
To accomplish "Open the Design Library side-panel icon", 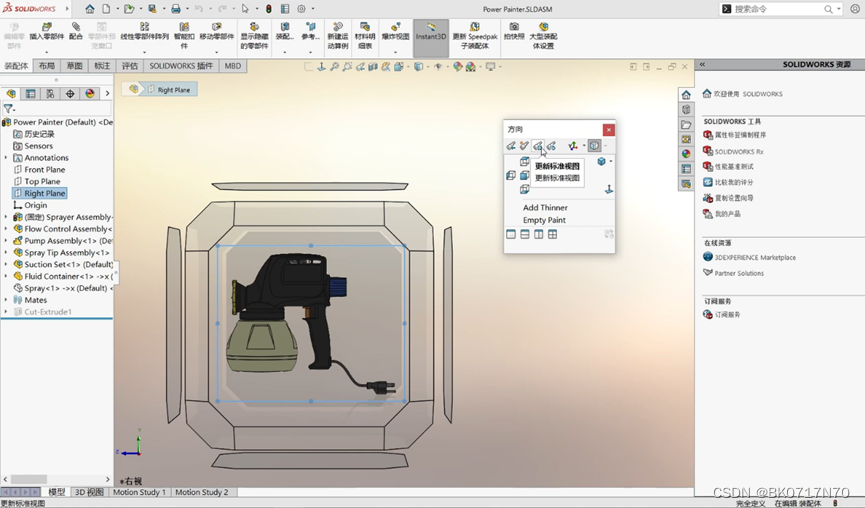I will pyautogui.click(x=686, y=109).
